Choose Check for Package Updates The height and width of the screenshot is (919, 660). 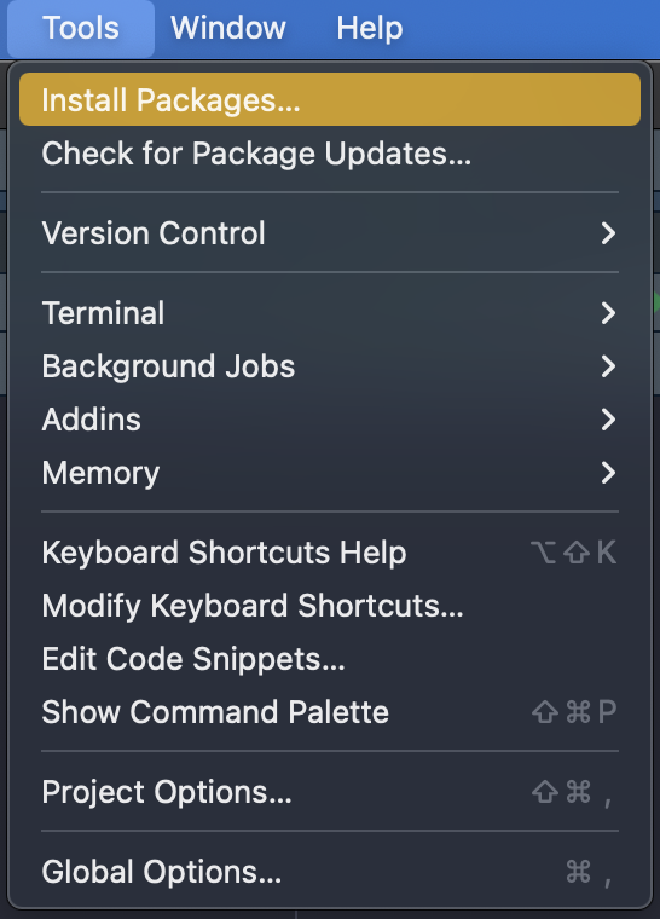click(x=256, y=153)
